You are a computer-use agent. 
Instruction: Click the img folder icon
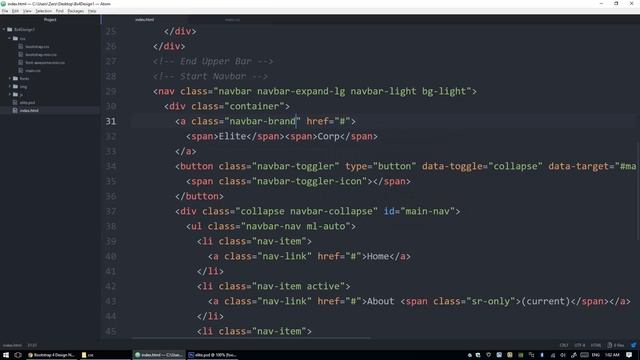tap(16, 87)
